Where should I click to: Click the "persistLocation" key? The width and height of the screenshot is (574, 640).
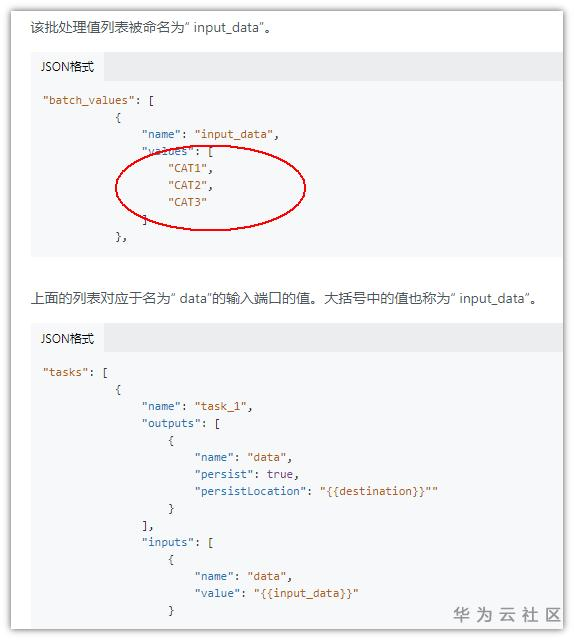pos(250,491)
